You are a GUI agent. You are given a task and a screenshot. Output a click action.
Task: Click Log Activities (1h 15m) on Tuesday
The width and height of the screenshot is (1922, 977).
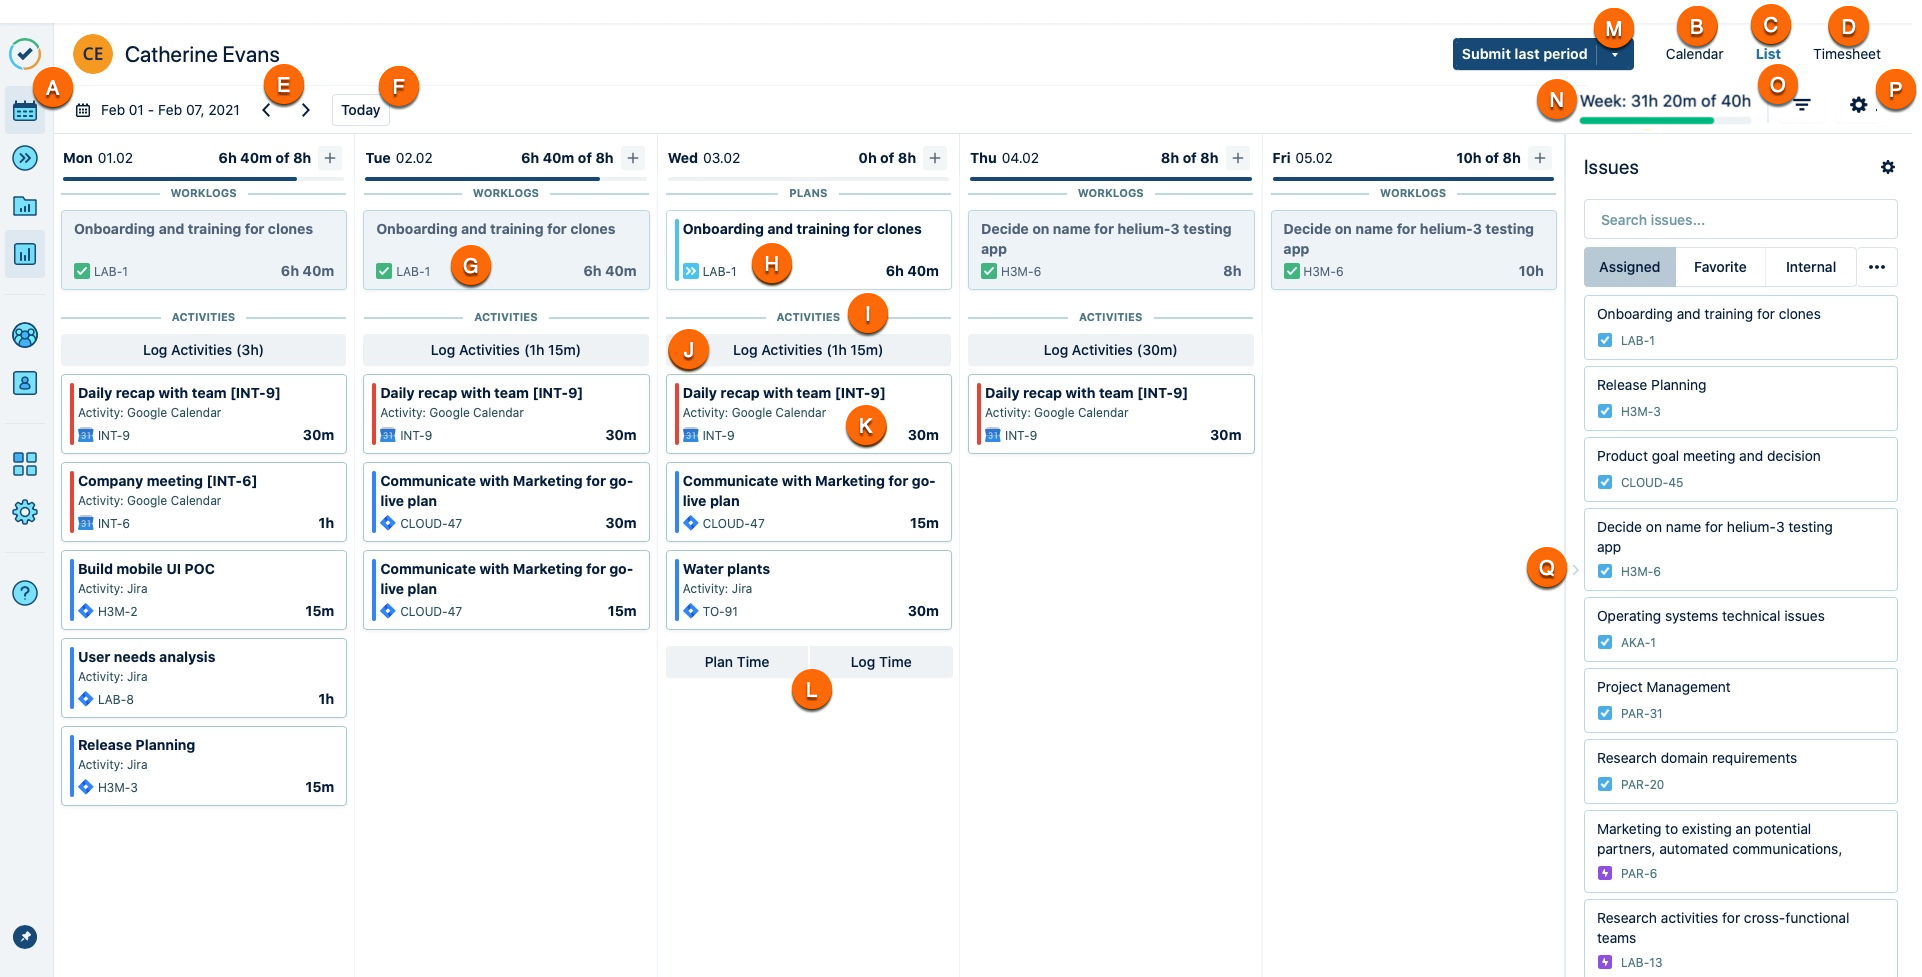[506, 350]
